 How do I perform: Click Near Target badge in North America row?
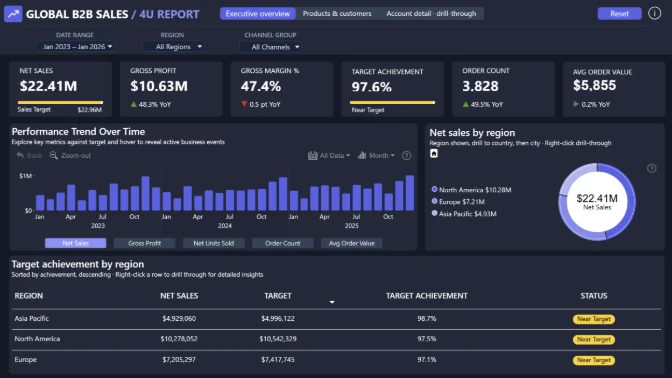click(594, 339)
